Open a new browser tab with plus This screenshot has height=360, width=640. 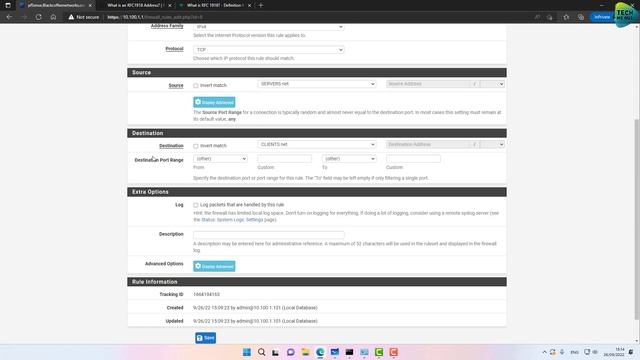click(261, 5)
